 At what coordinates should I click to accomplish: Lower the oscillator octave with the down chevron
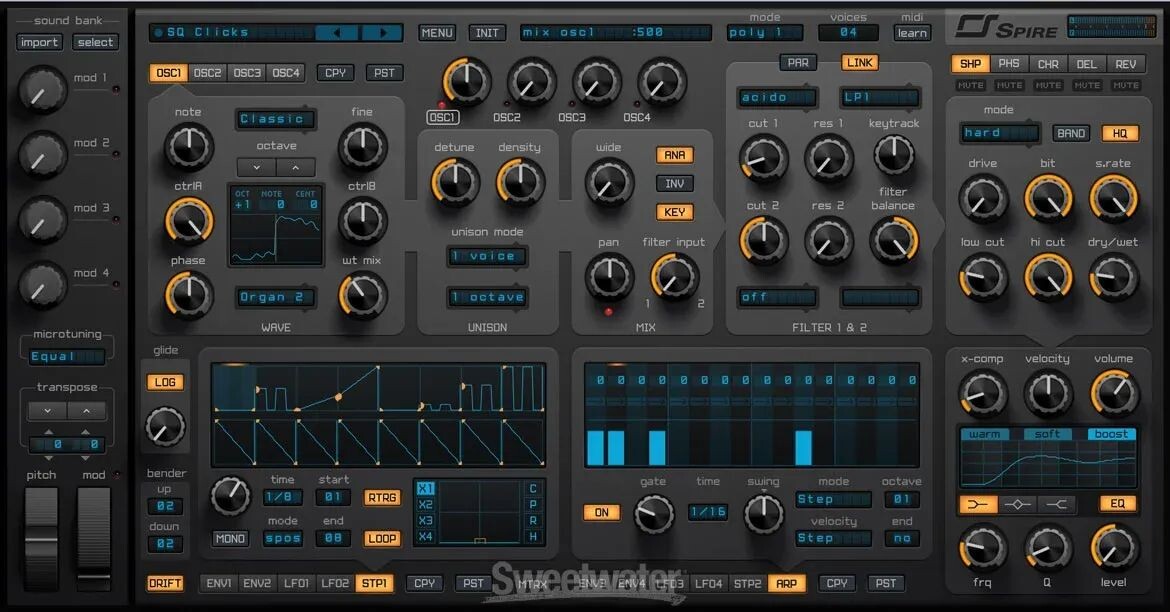(x=257, y=168)
